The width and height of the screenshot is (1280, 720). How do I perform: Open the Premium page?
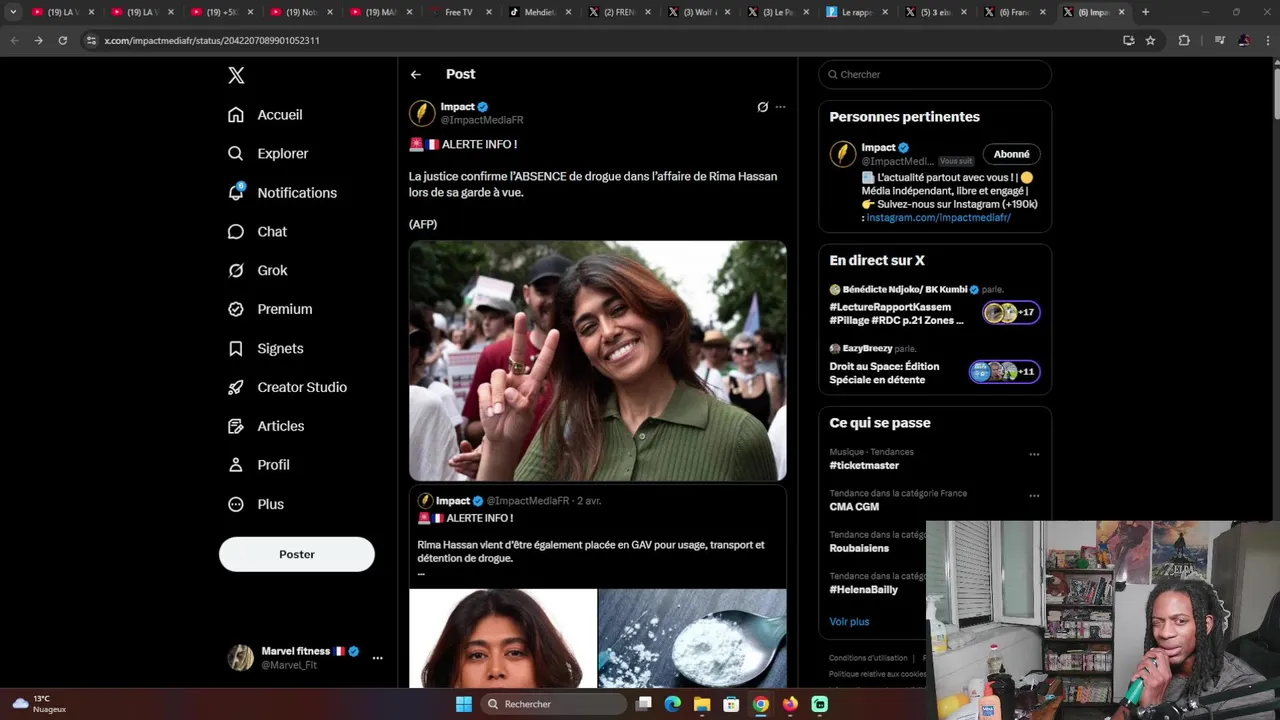[270, 310]
